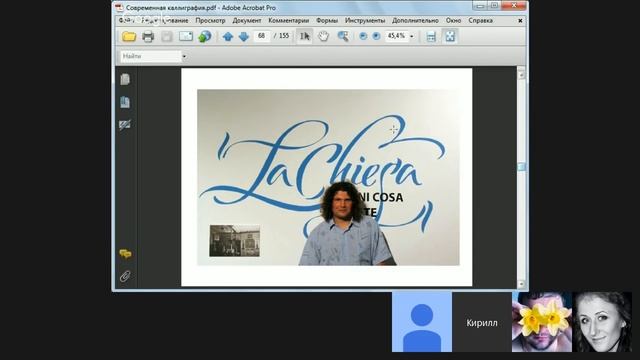Choose the Hand tool
640x360 pixels.
click(x=323, y=36)
